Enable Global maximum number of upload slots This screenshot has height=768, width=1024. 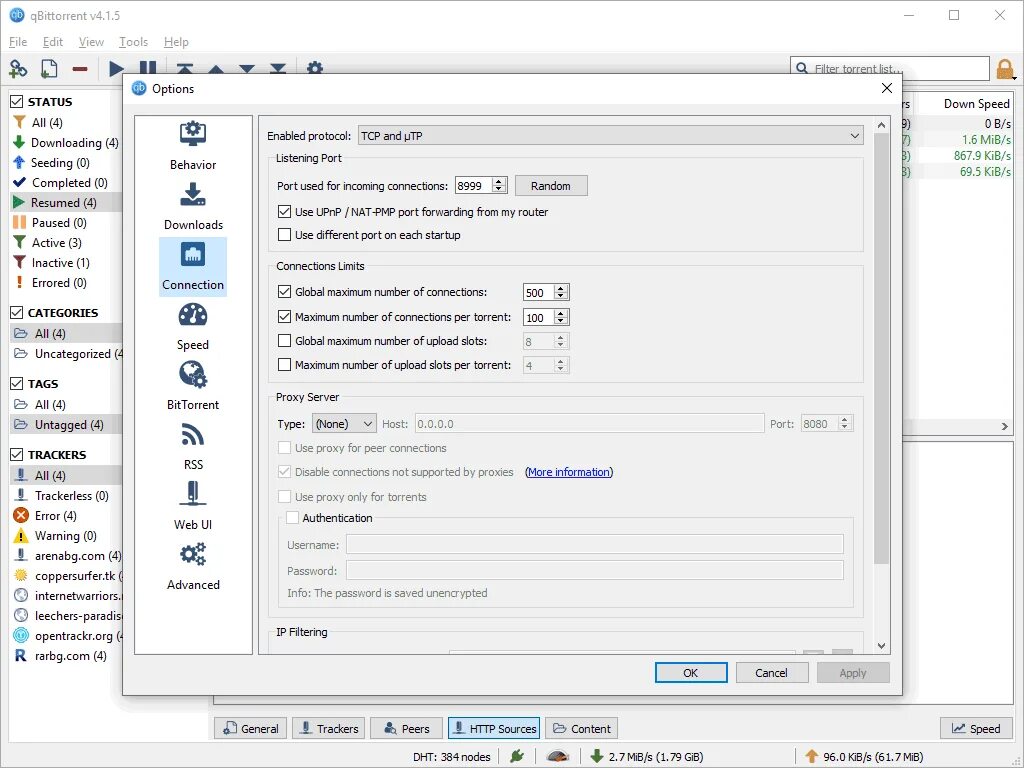[284, 341]
